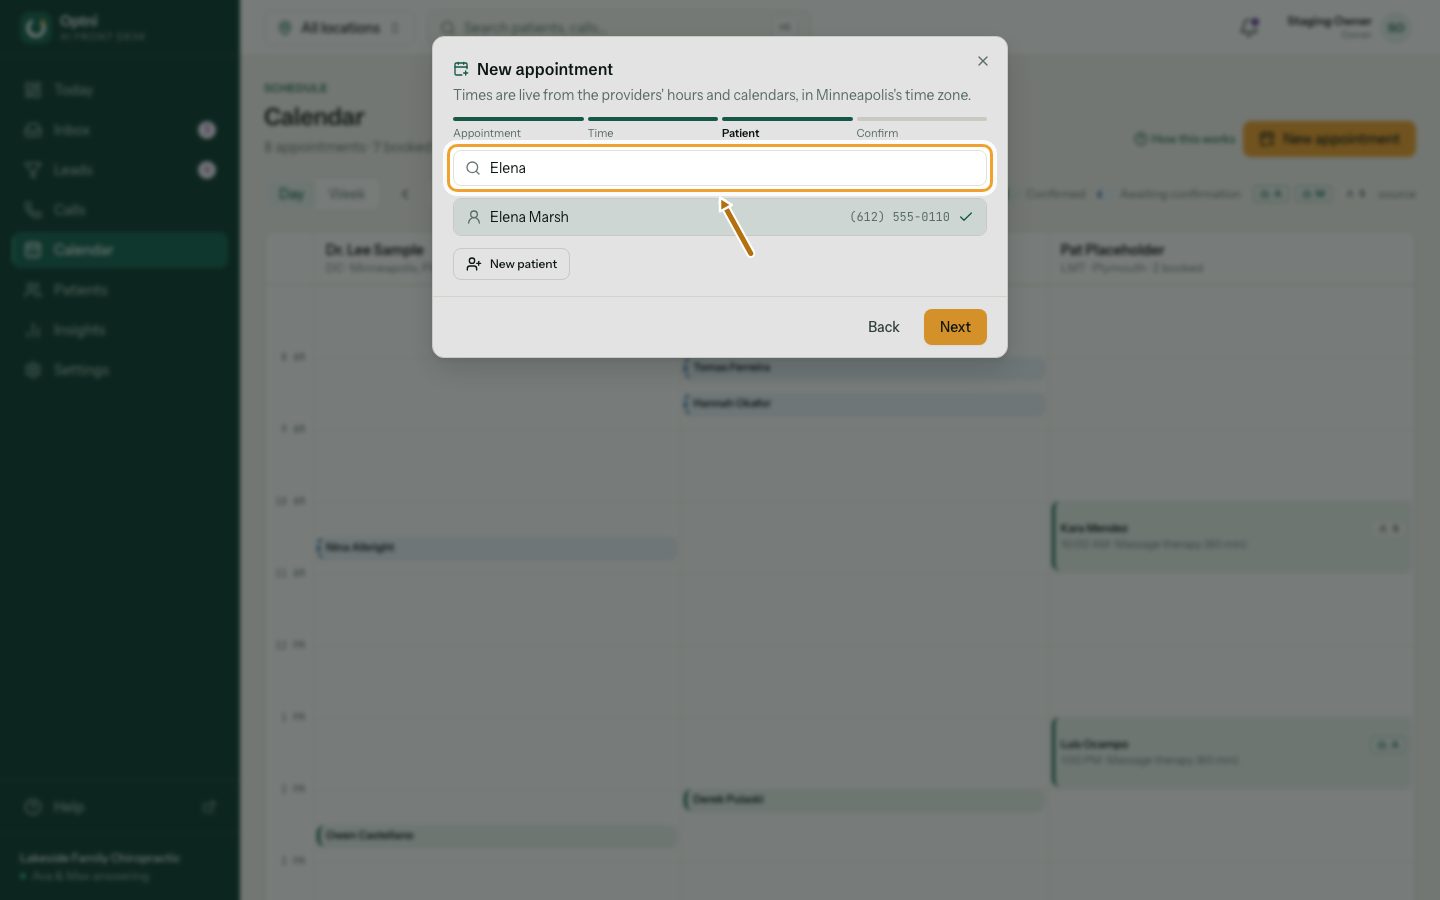
Task: Click the notification bell in the top bar
Action: (1249, 27)
